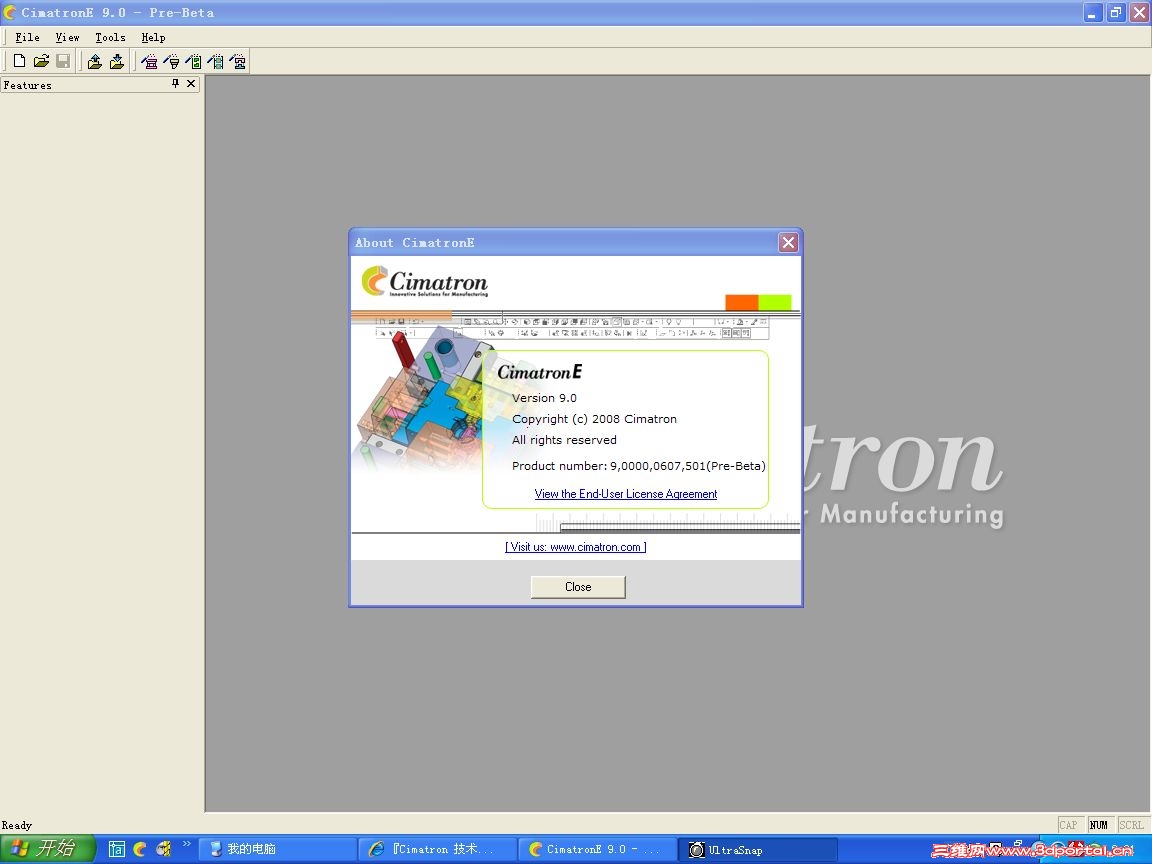The image size is (1152, 864).
Task: Launch the teal die wizard icon
Action: point(237,62)
